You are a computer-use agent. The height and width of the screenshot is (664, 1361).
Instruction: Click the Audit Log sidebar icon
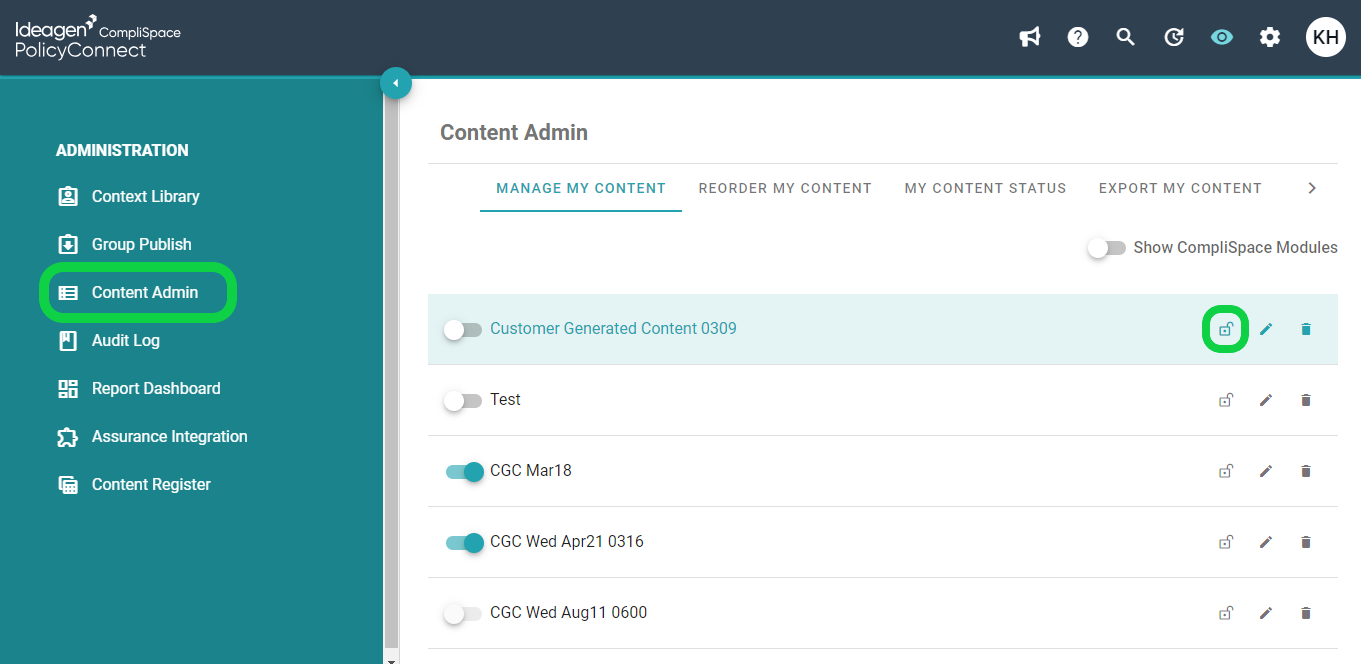click(68, 341)
